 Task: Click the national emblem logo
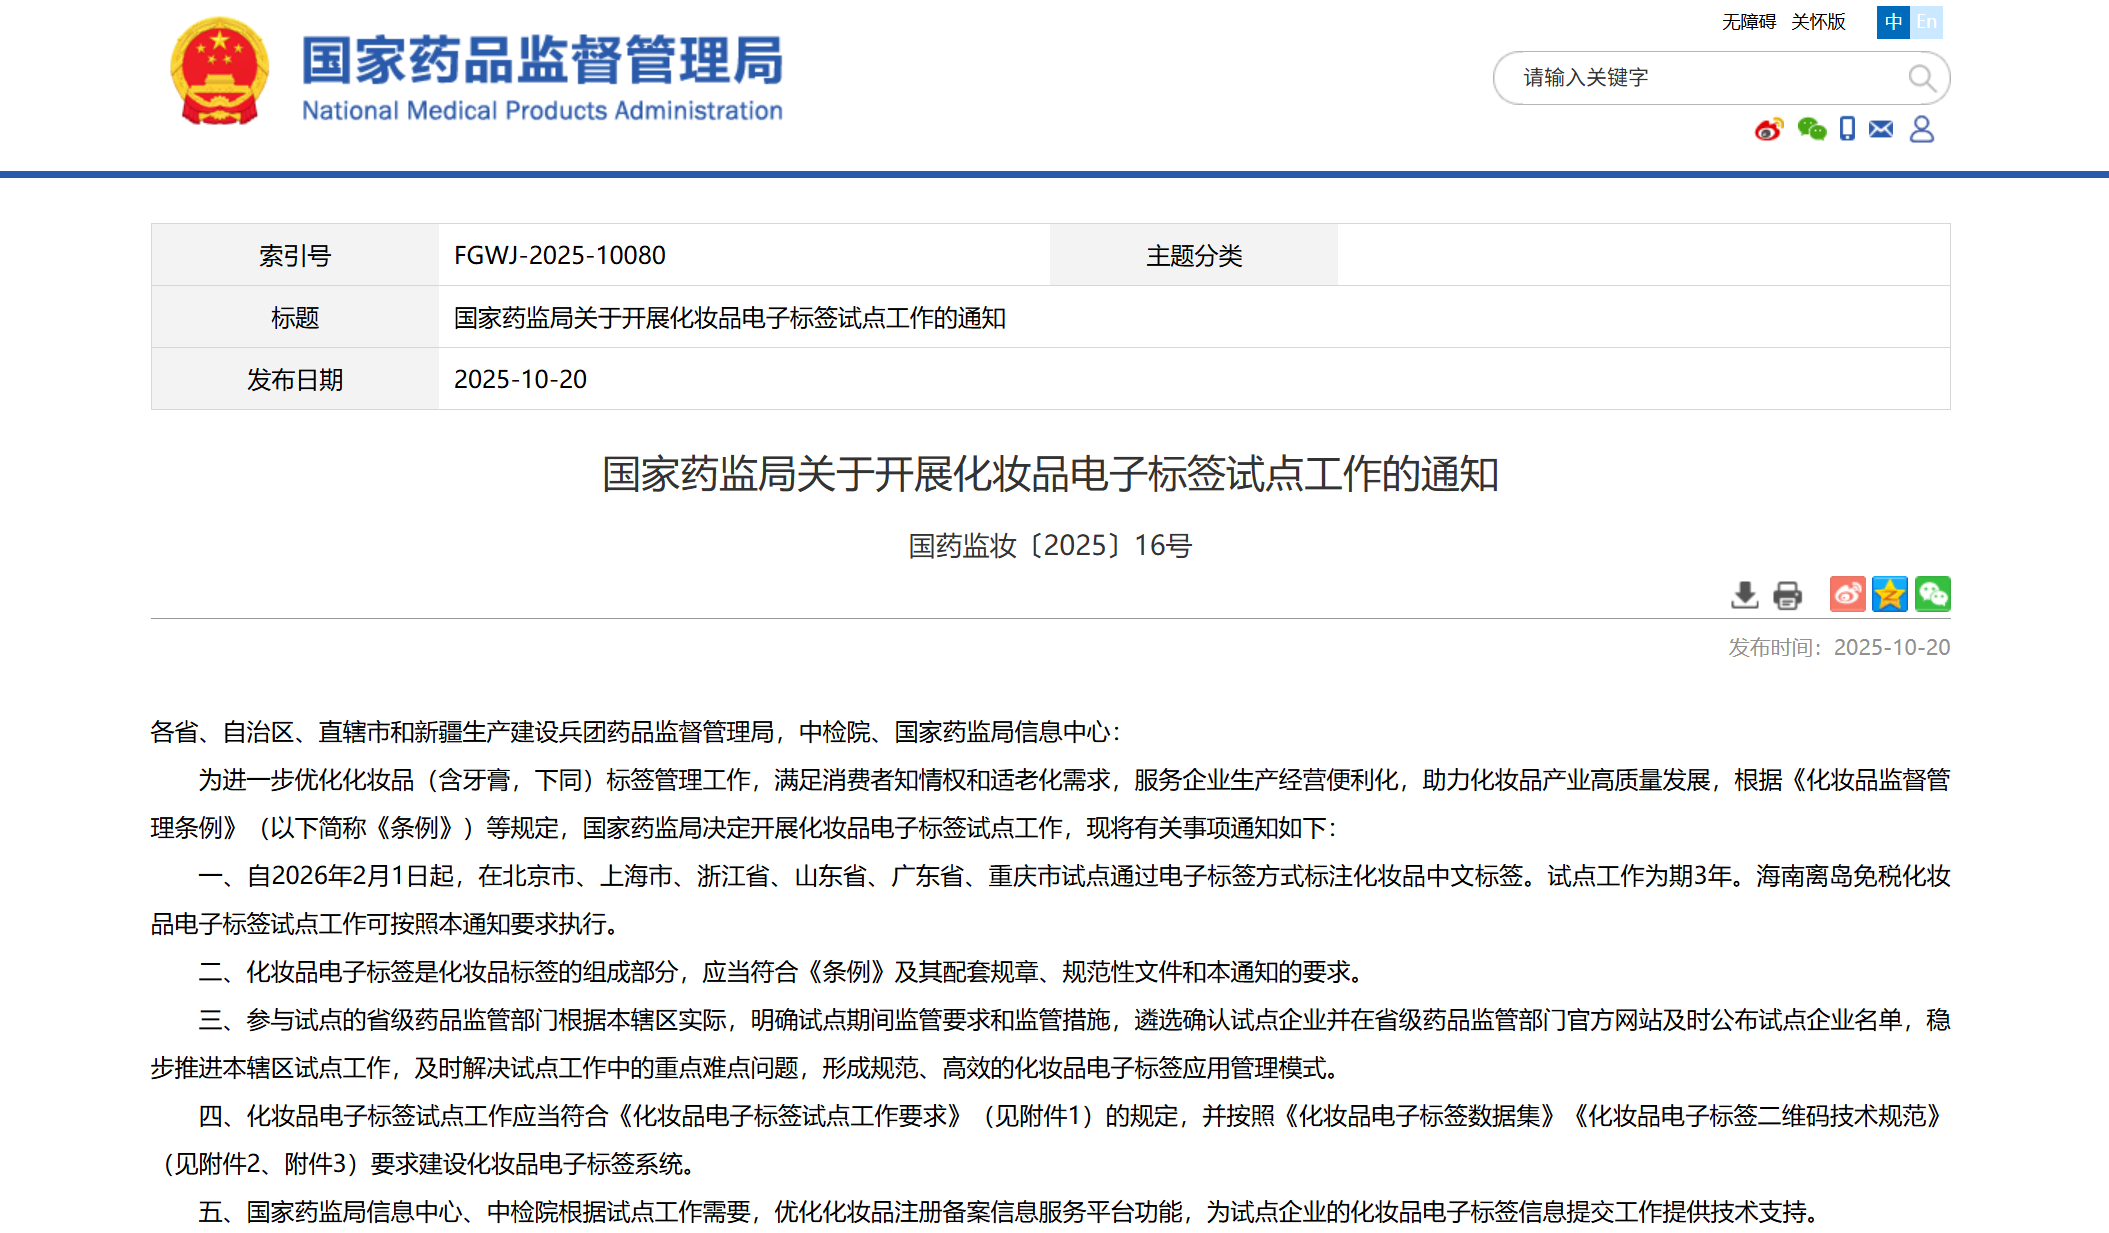(x=220, y=71)
